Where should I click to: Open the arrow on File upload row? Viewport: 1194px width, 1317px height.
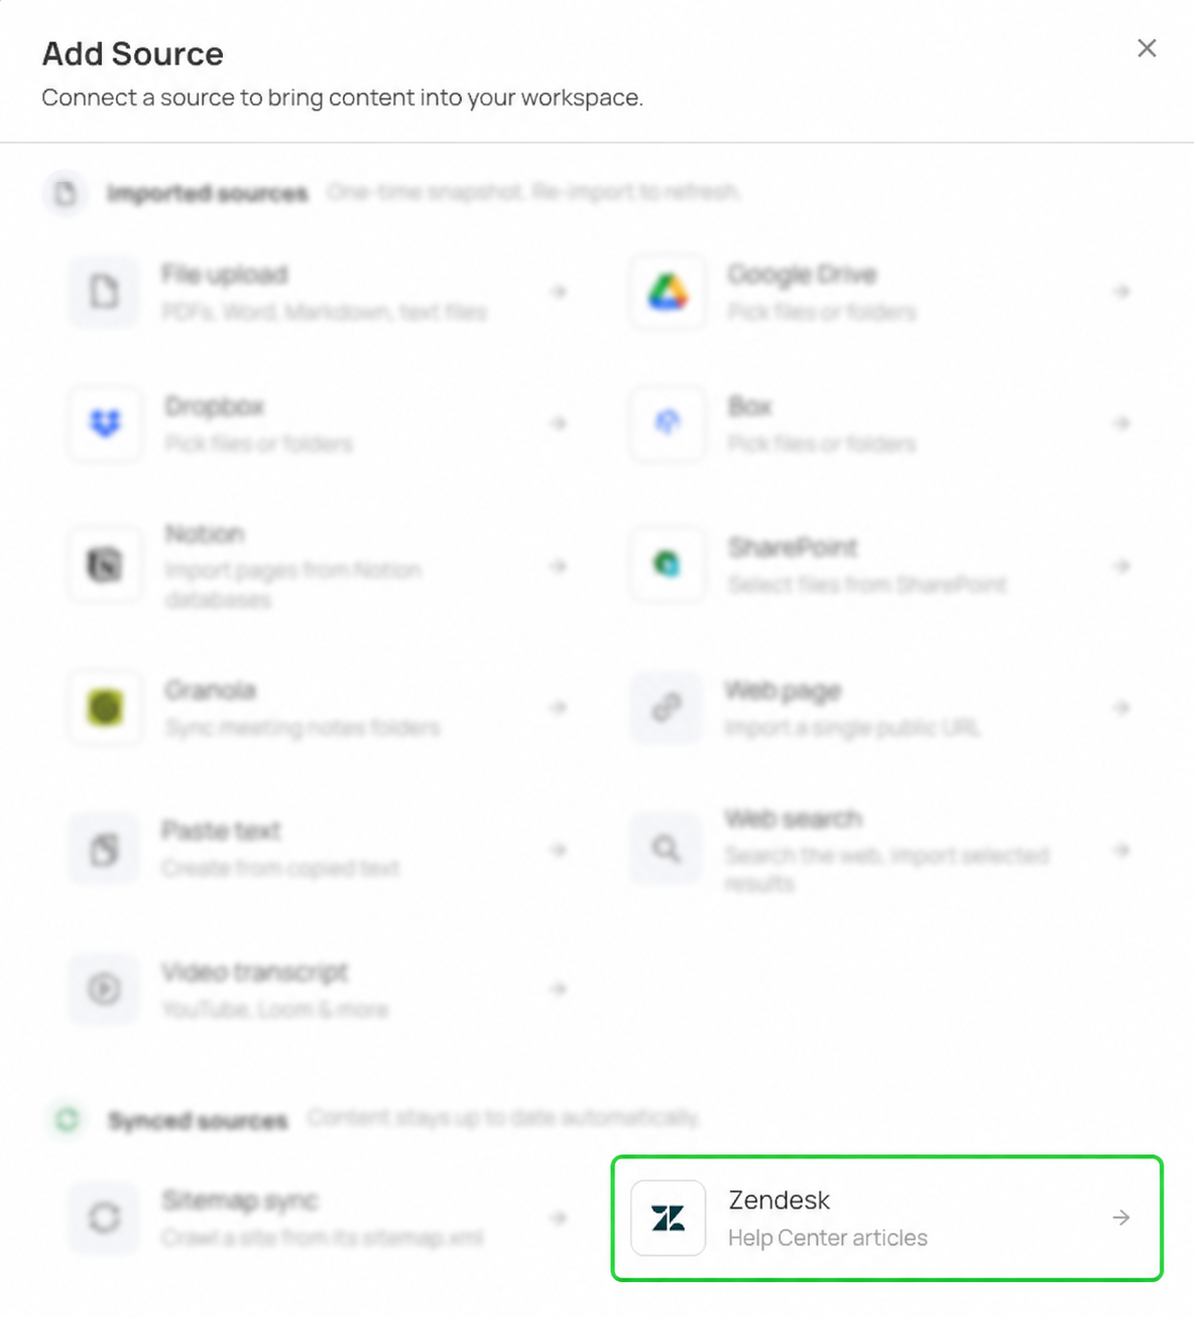pyautogui.click(x=559, y=292)
